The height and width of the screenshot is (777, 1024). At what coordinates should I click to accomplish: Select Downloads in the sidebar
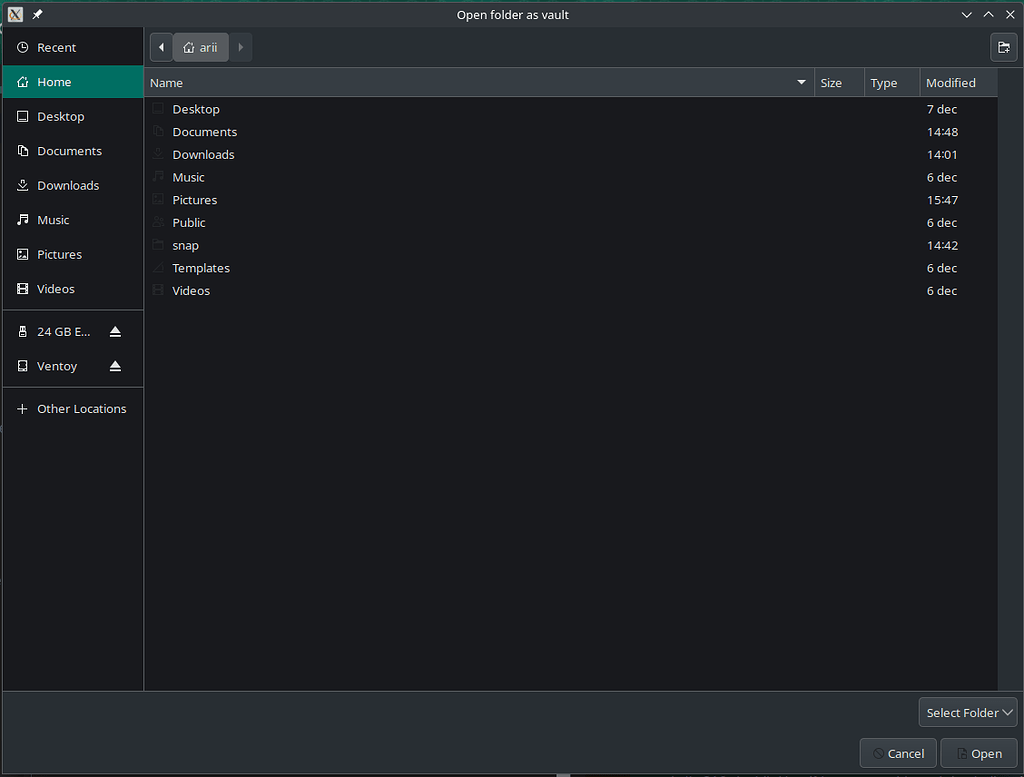click(68, 185)
